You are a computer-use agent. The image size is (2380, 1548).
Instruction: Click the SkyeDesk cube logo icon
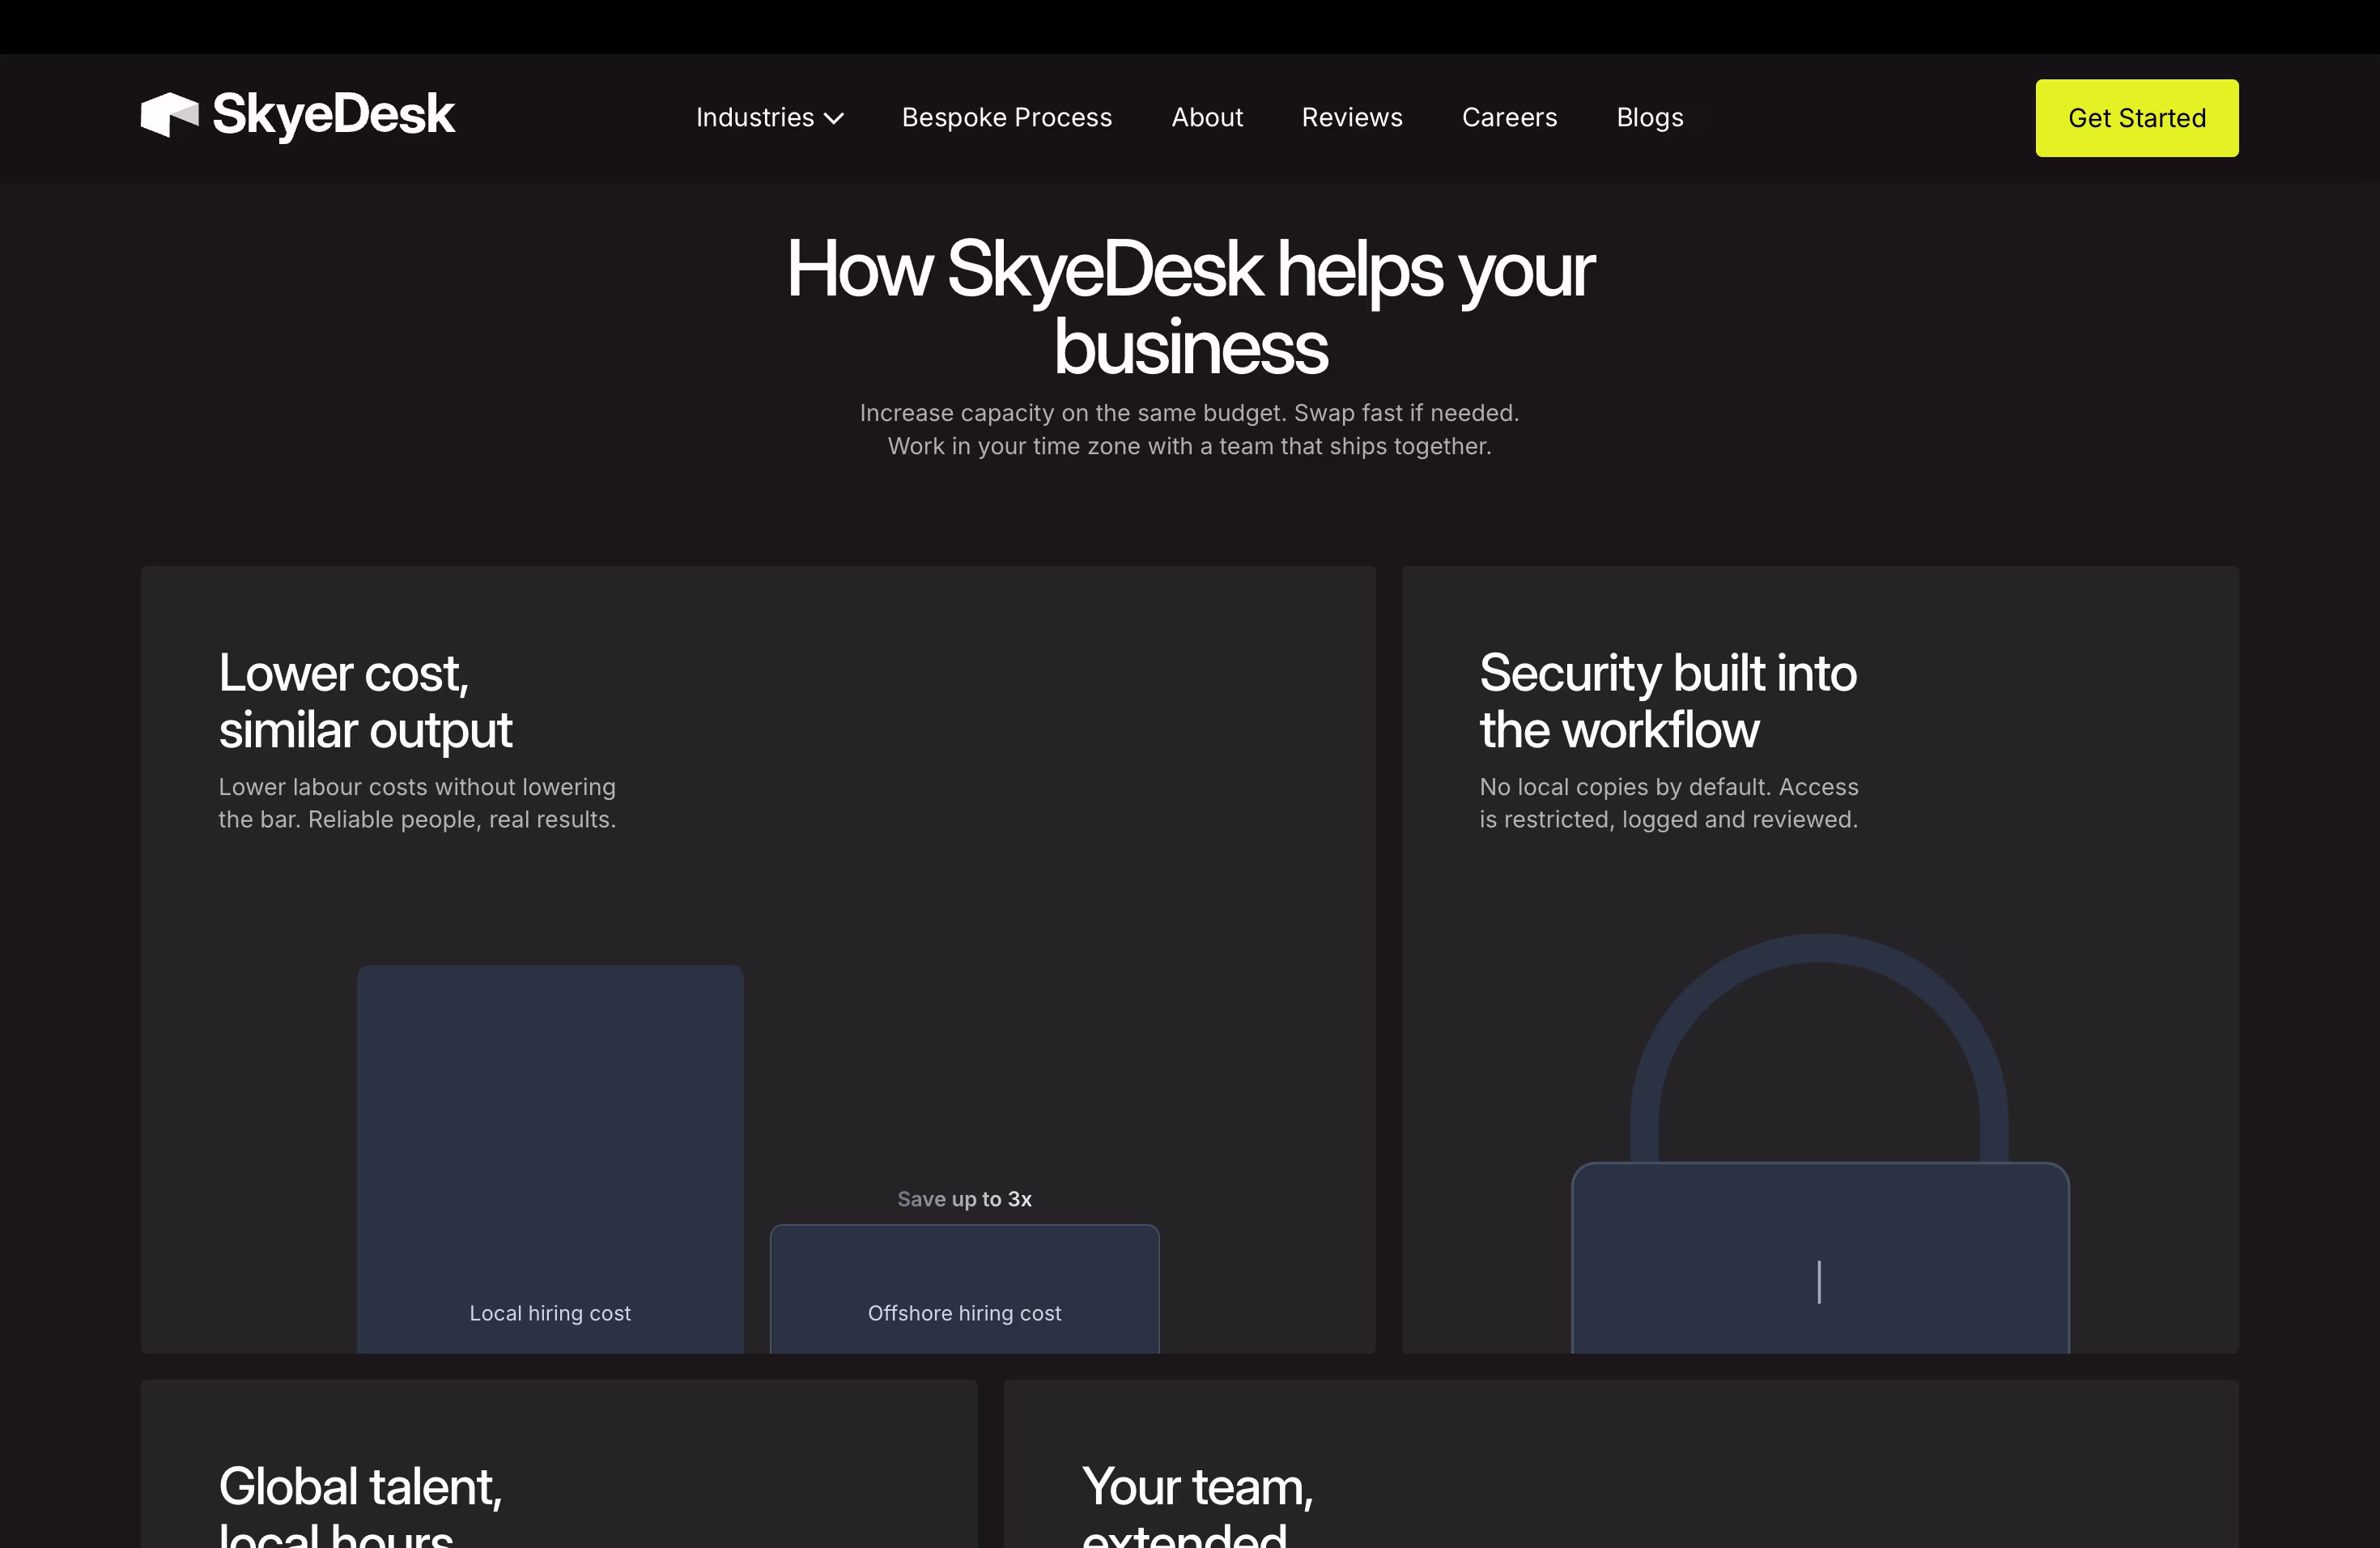pos(169,115)
